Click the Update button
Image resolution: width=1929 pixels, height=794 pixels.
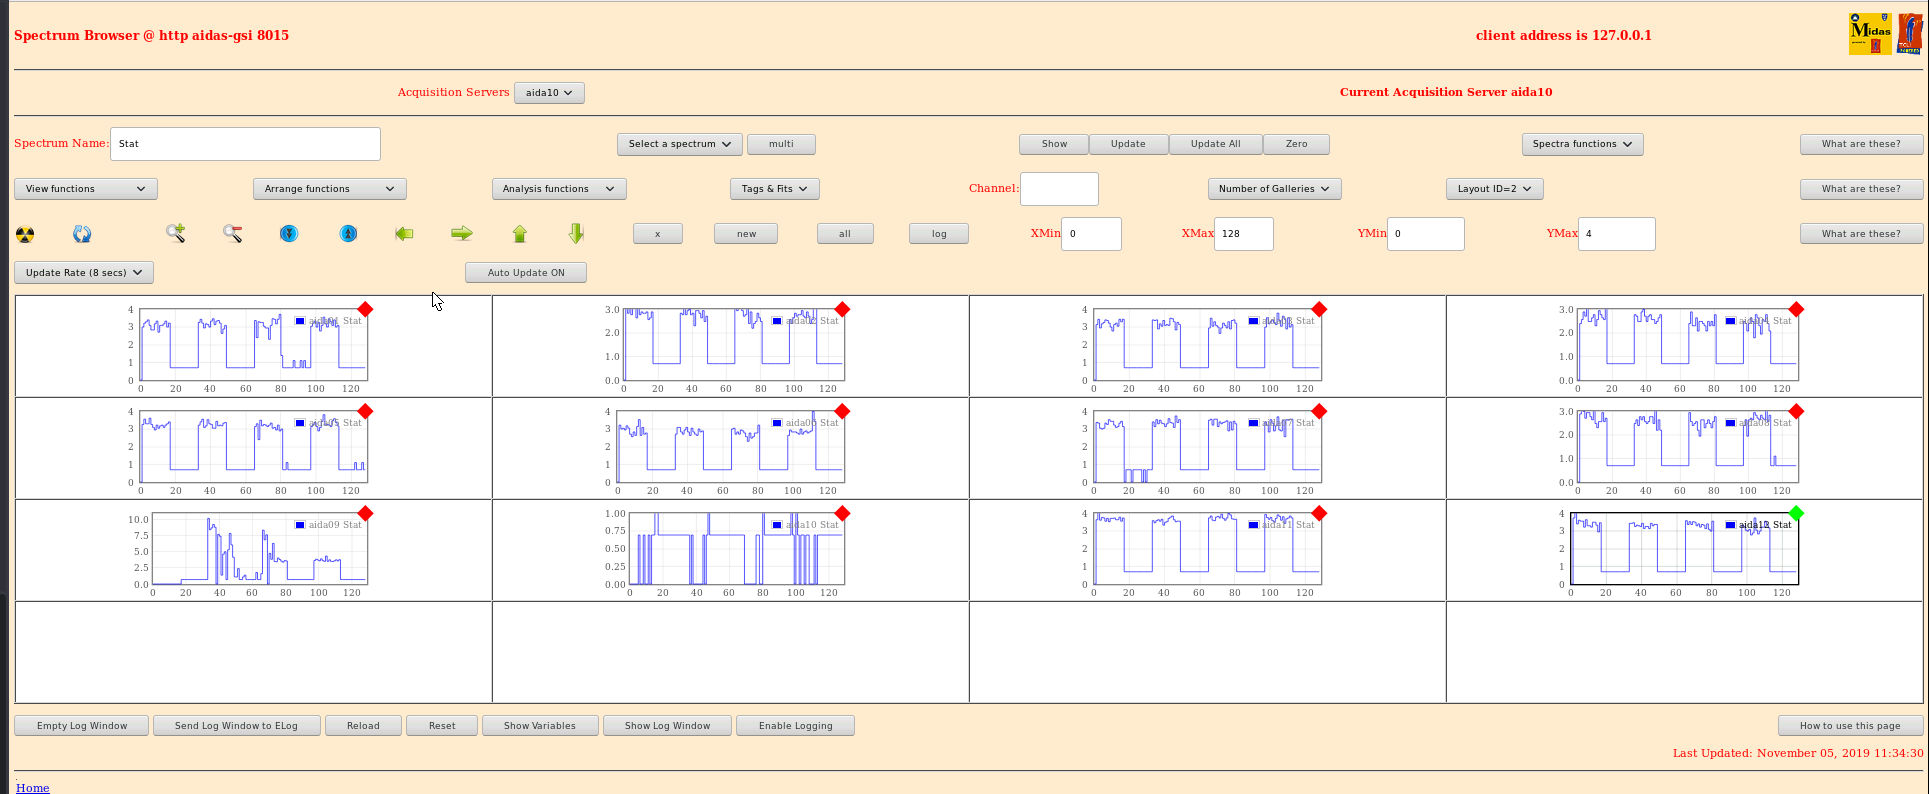coord(1128,144)
